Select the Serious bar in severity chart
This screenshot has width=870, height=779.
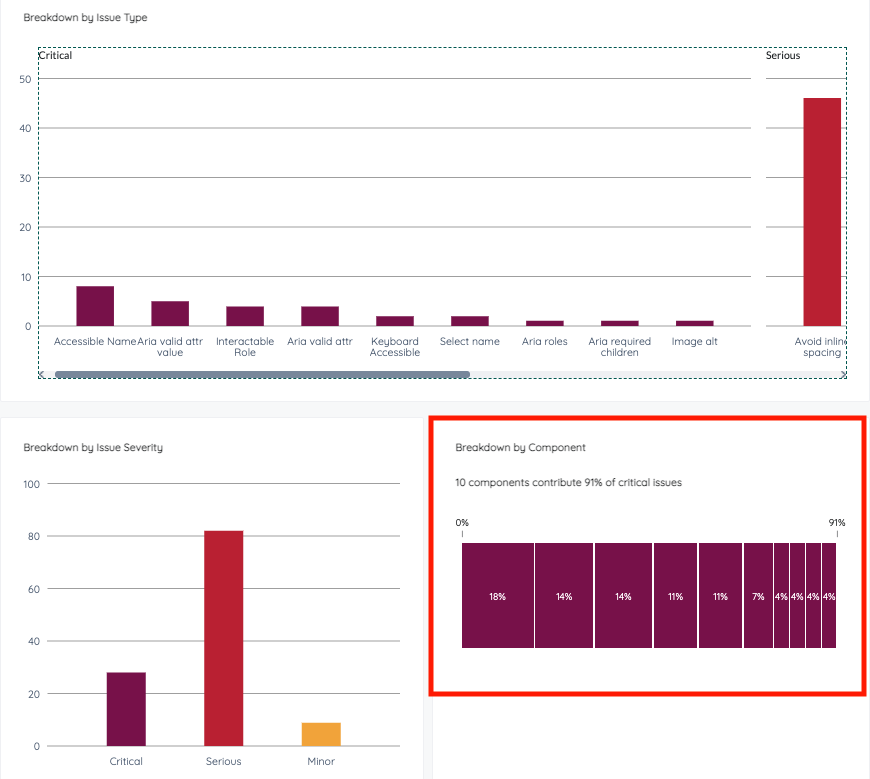click(224, 638)
